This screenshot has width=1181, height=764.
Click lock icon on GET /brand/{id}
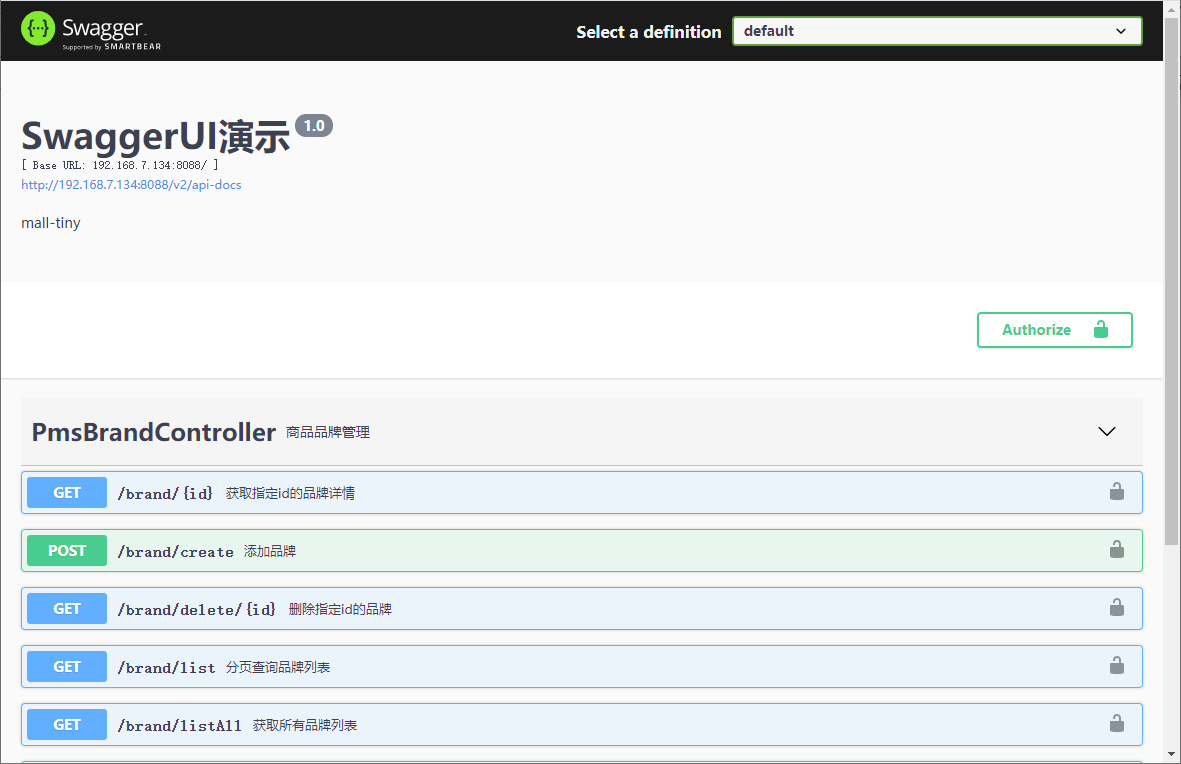pos(1116,492)
